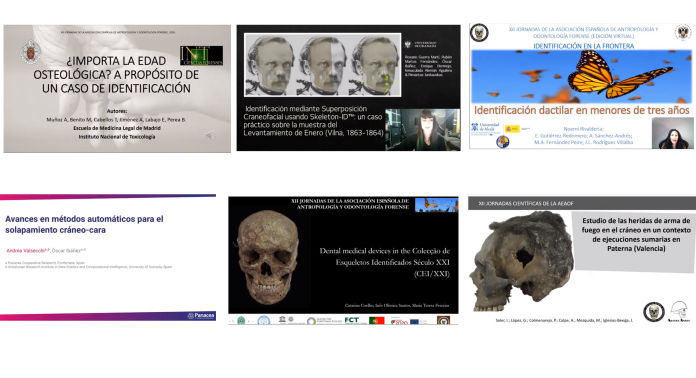The height and width of the screenshot is (378, 696).
Task: Select the three-face superimposition image
Action: pos(323,65)
